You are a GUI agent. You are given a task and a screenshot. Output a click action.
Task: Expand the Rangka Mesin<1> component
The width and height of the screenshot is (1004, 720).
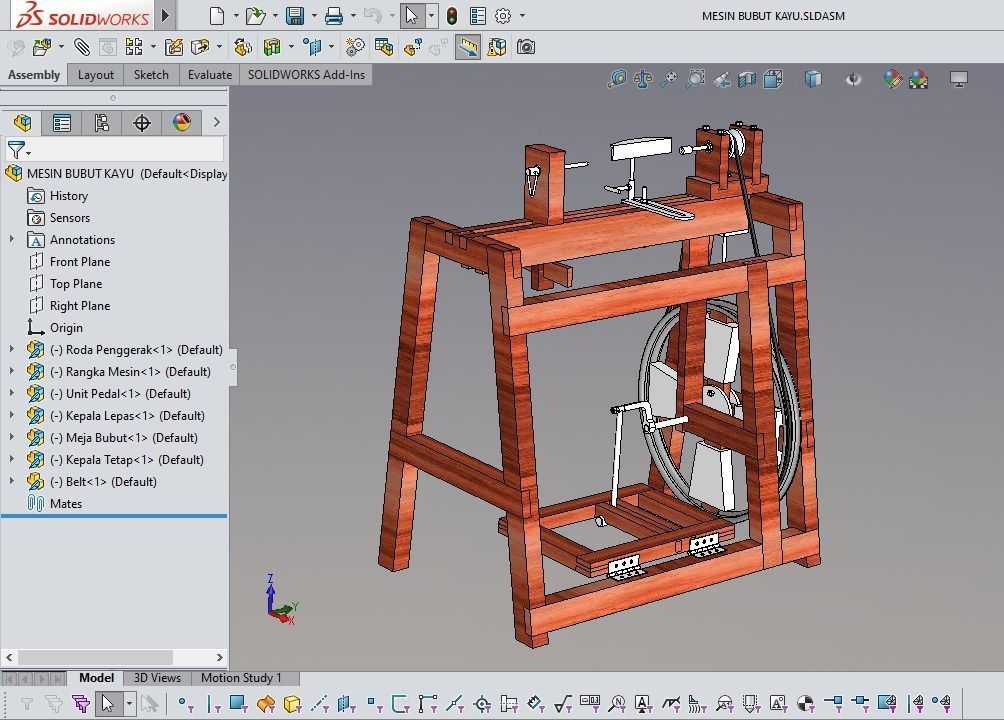pos(12,371)
